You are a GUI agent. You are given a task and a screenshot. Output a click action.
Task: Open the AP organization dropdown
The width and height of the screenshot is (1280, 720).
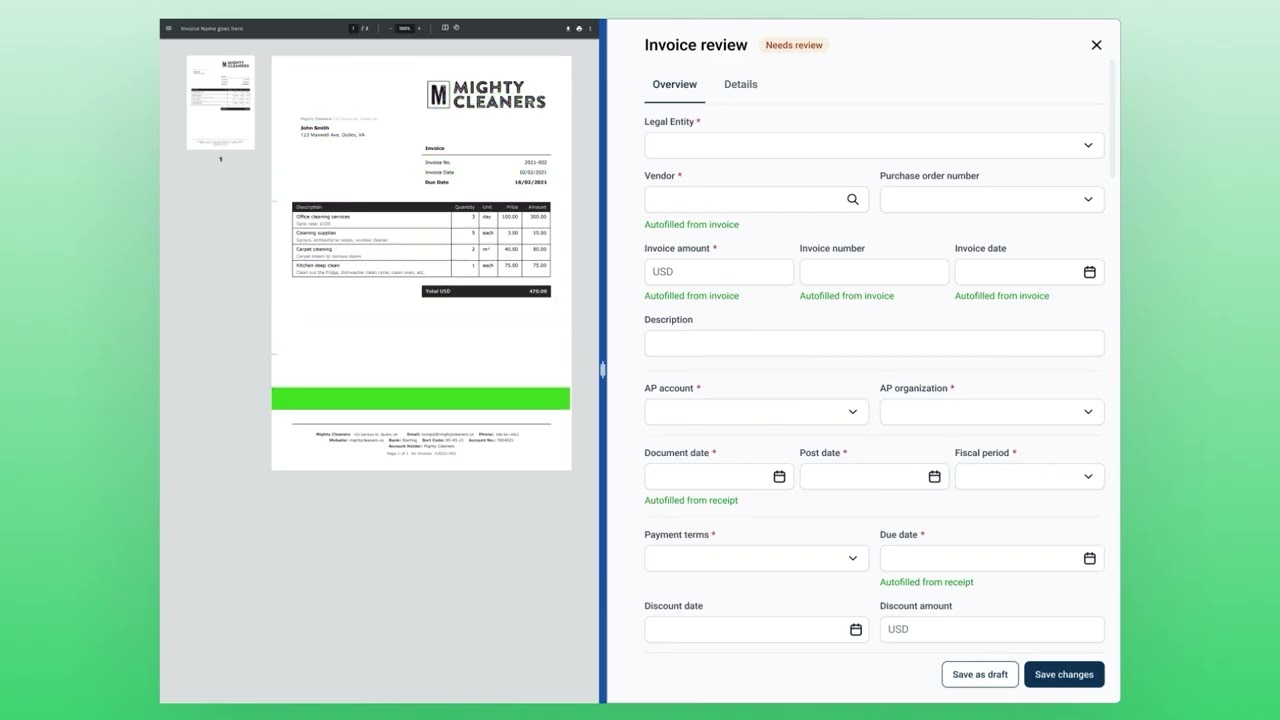tap(992, 412)
